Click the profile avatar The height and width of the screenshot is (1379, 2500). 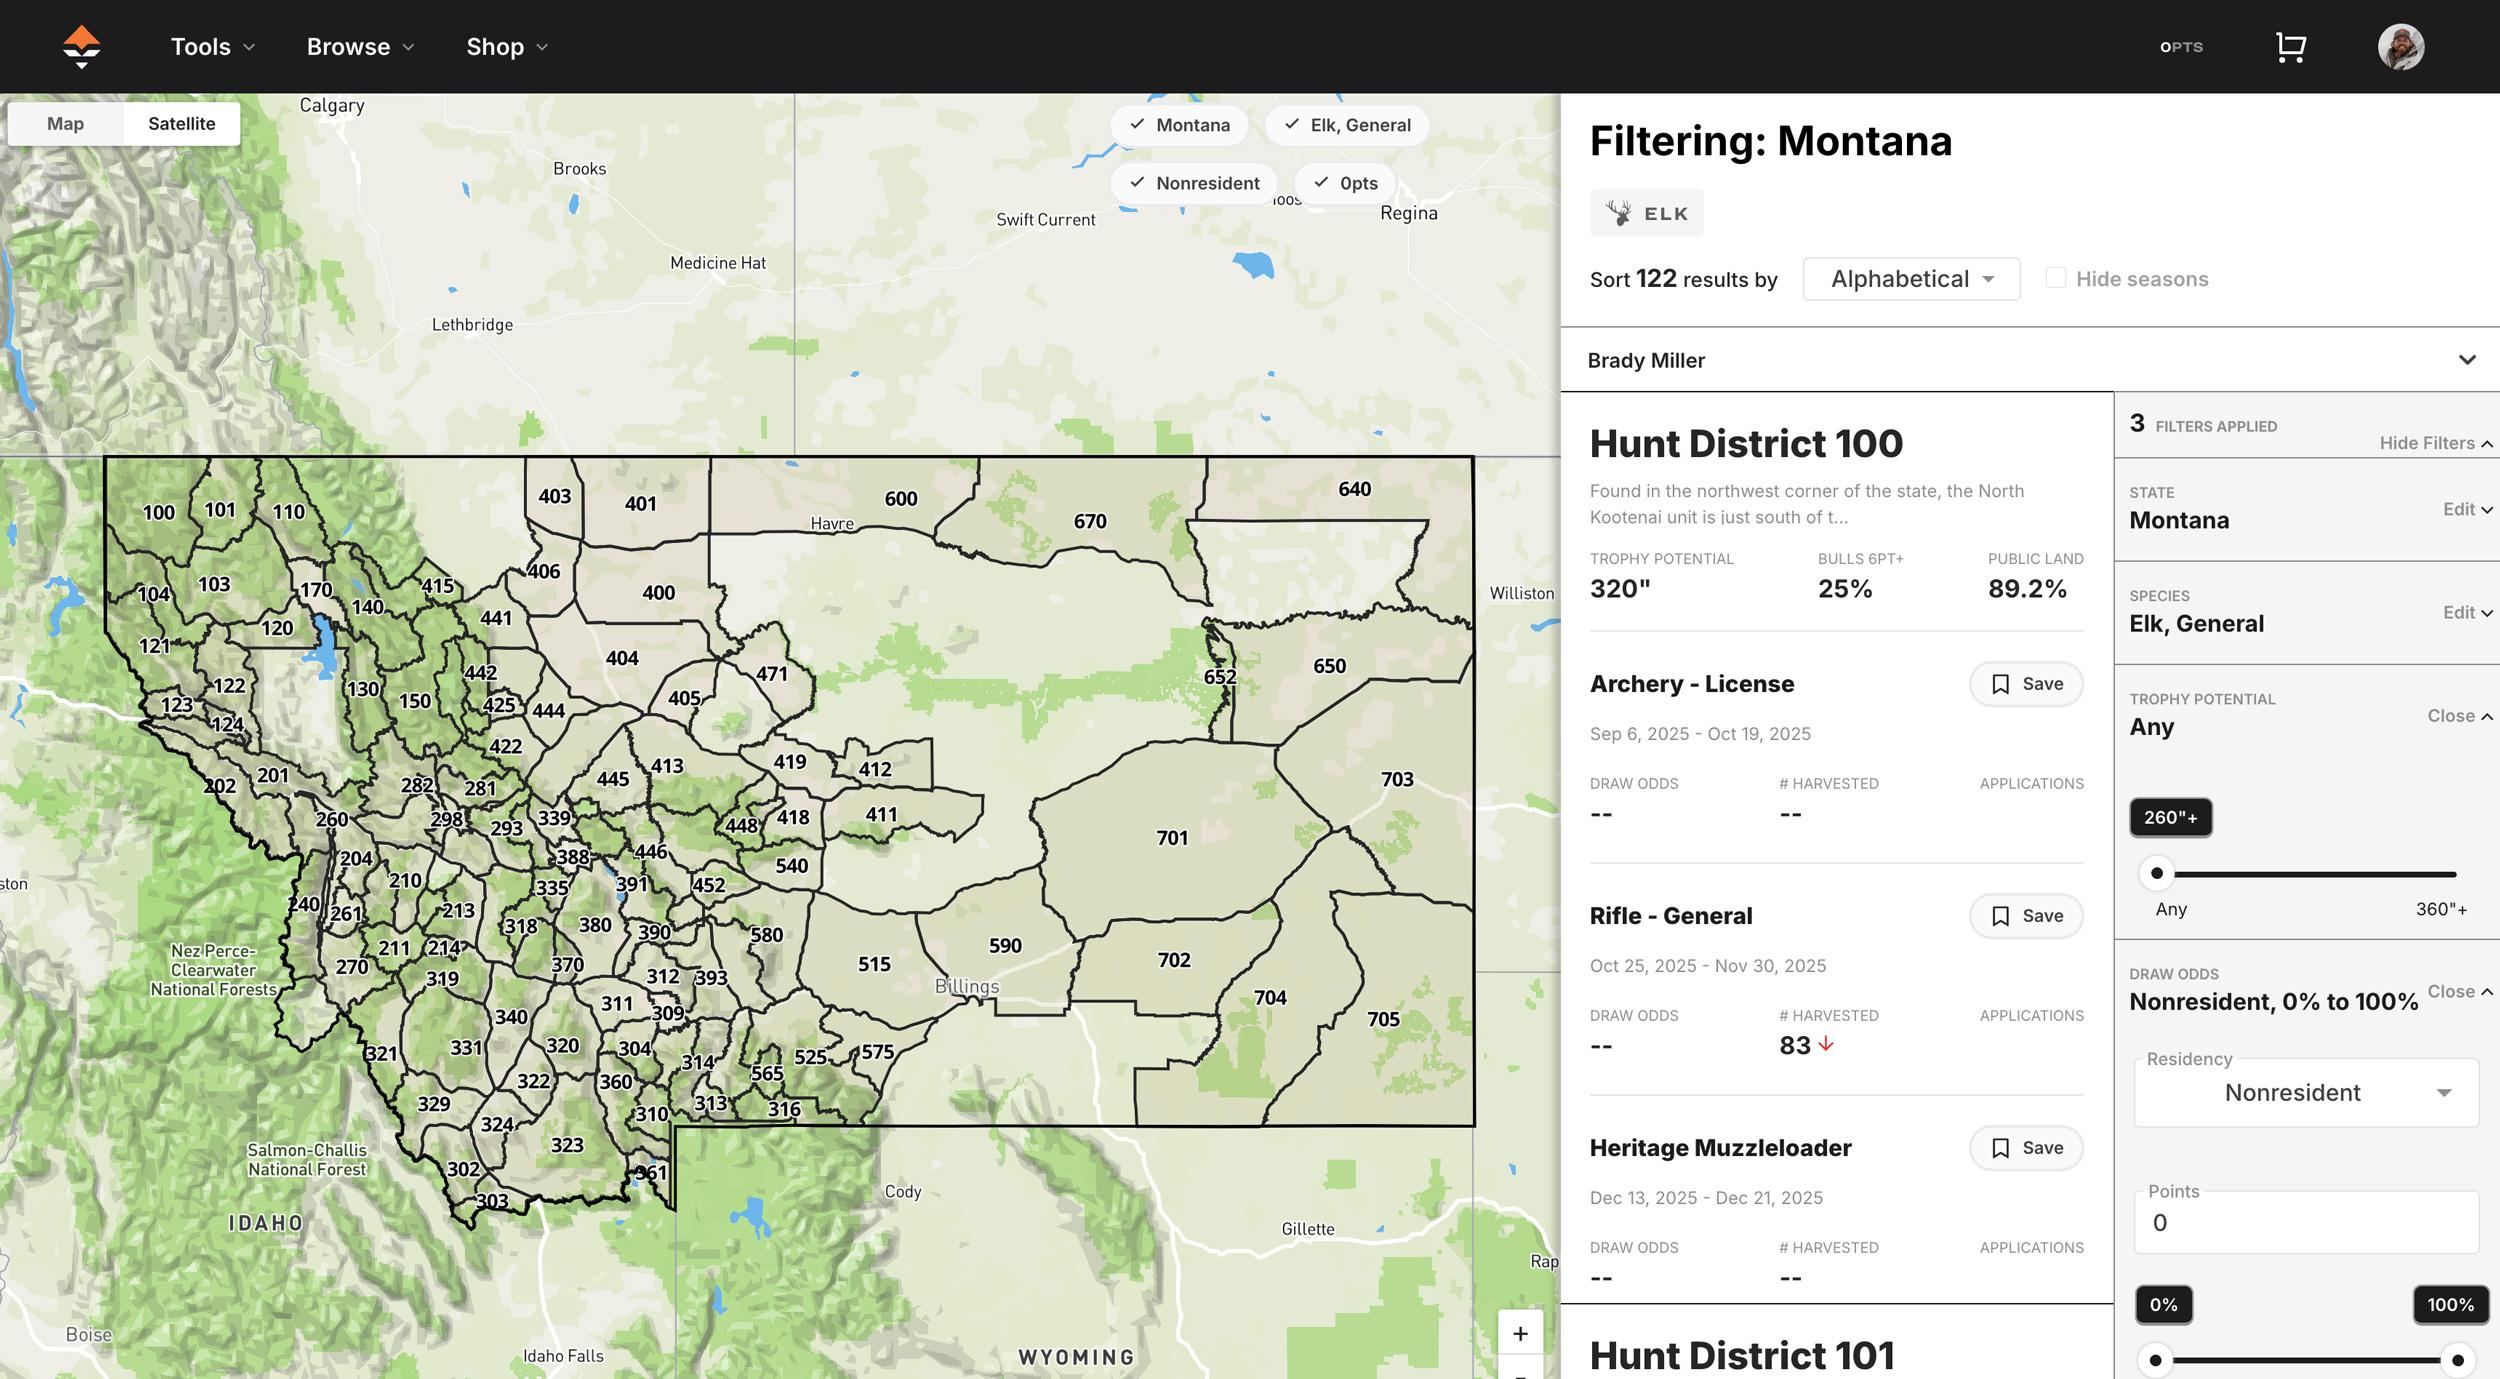coord(2400,46)
